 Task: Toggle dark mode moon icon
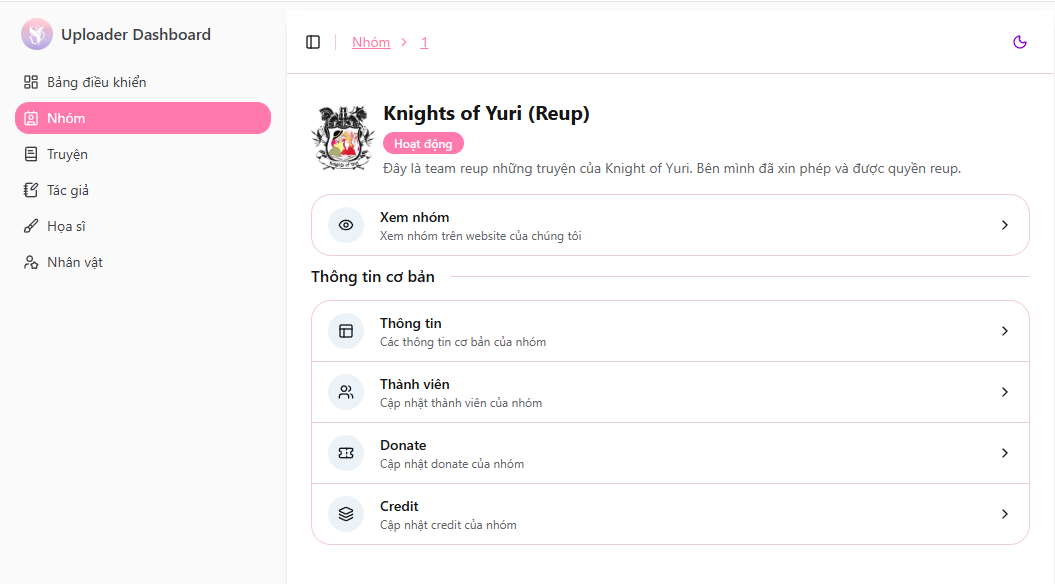coord(1020,42)
